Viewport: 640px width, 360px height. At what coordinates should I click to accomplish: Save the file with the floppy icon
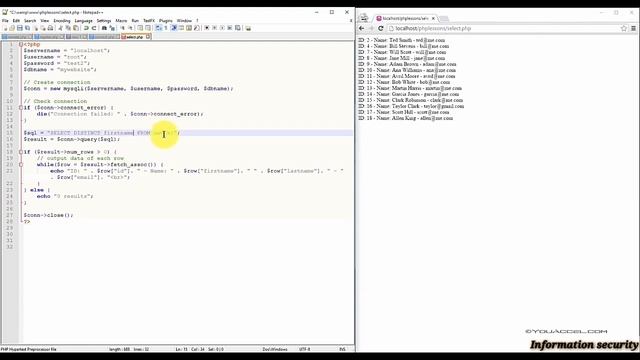pyautogui.click(x=20, y=28)
